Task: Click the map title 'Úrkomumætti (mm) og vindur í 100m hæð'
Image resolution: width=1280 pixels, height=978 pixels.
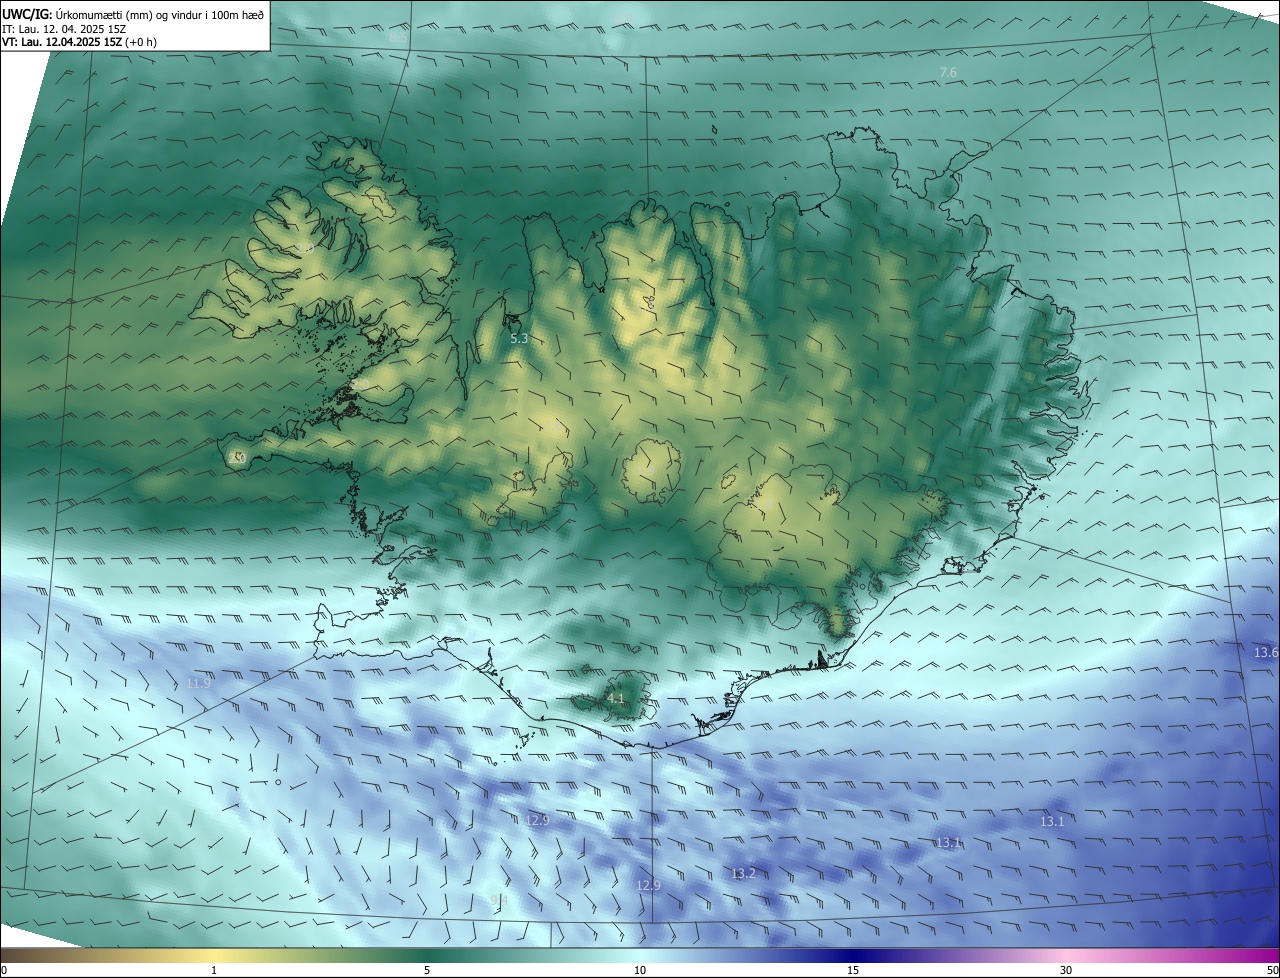Action: [x=160, y=15]
